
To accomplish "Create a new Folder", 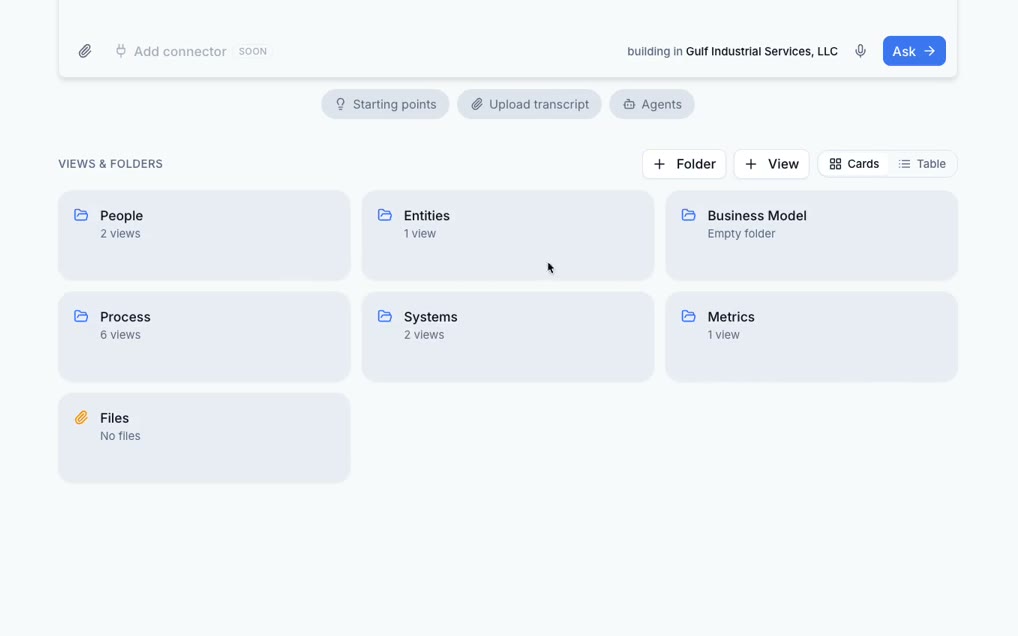I will click(684, 164).
